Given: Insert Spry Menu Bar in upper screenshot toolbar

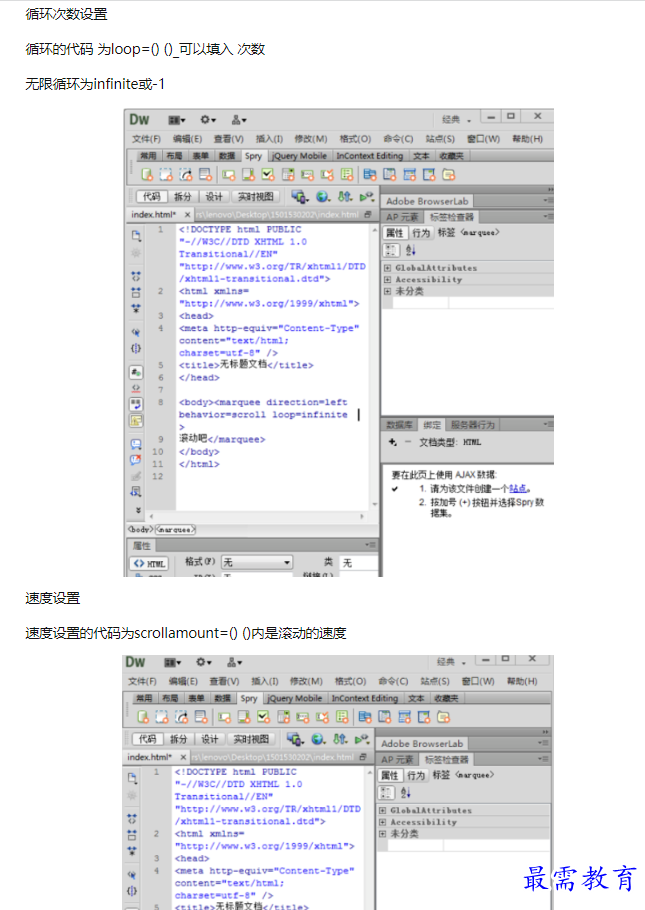Looking at the screenshot, I should click(x=370, y=175).
